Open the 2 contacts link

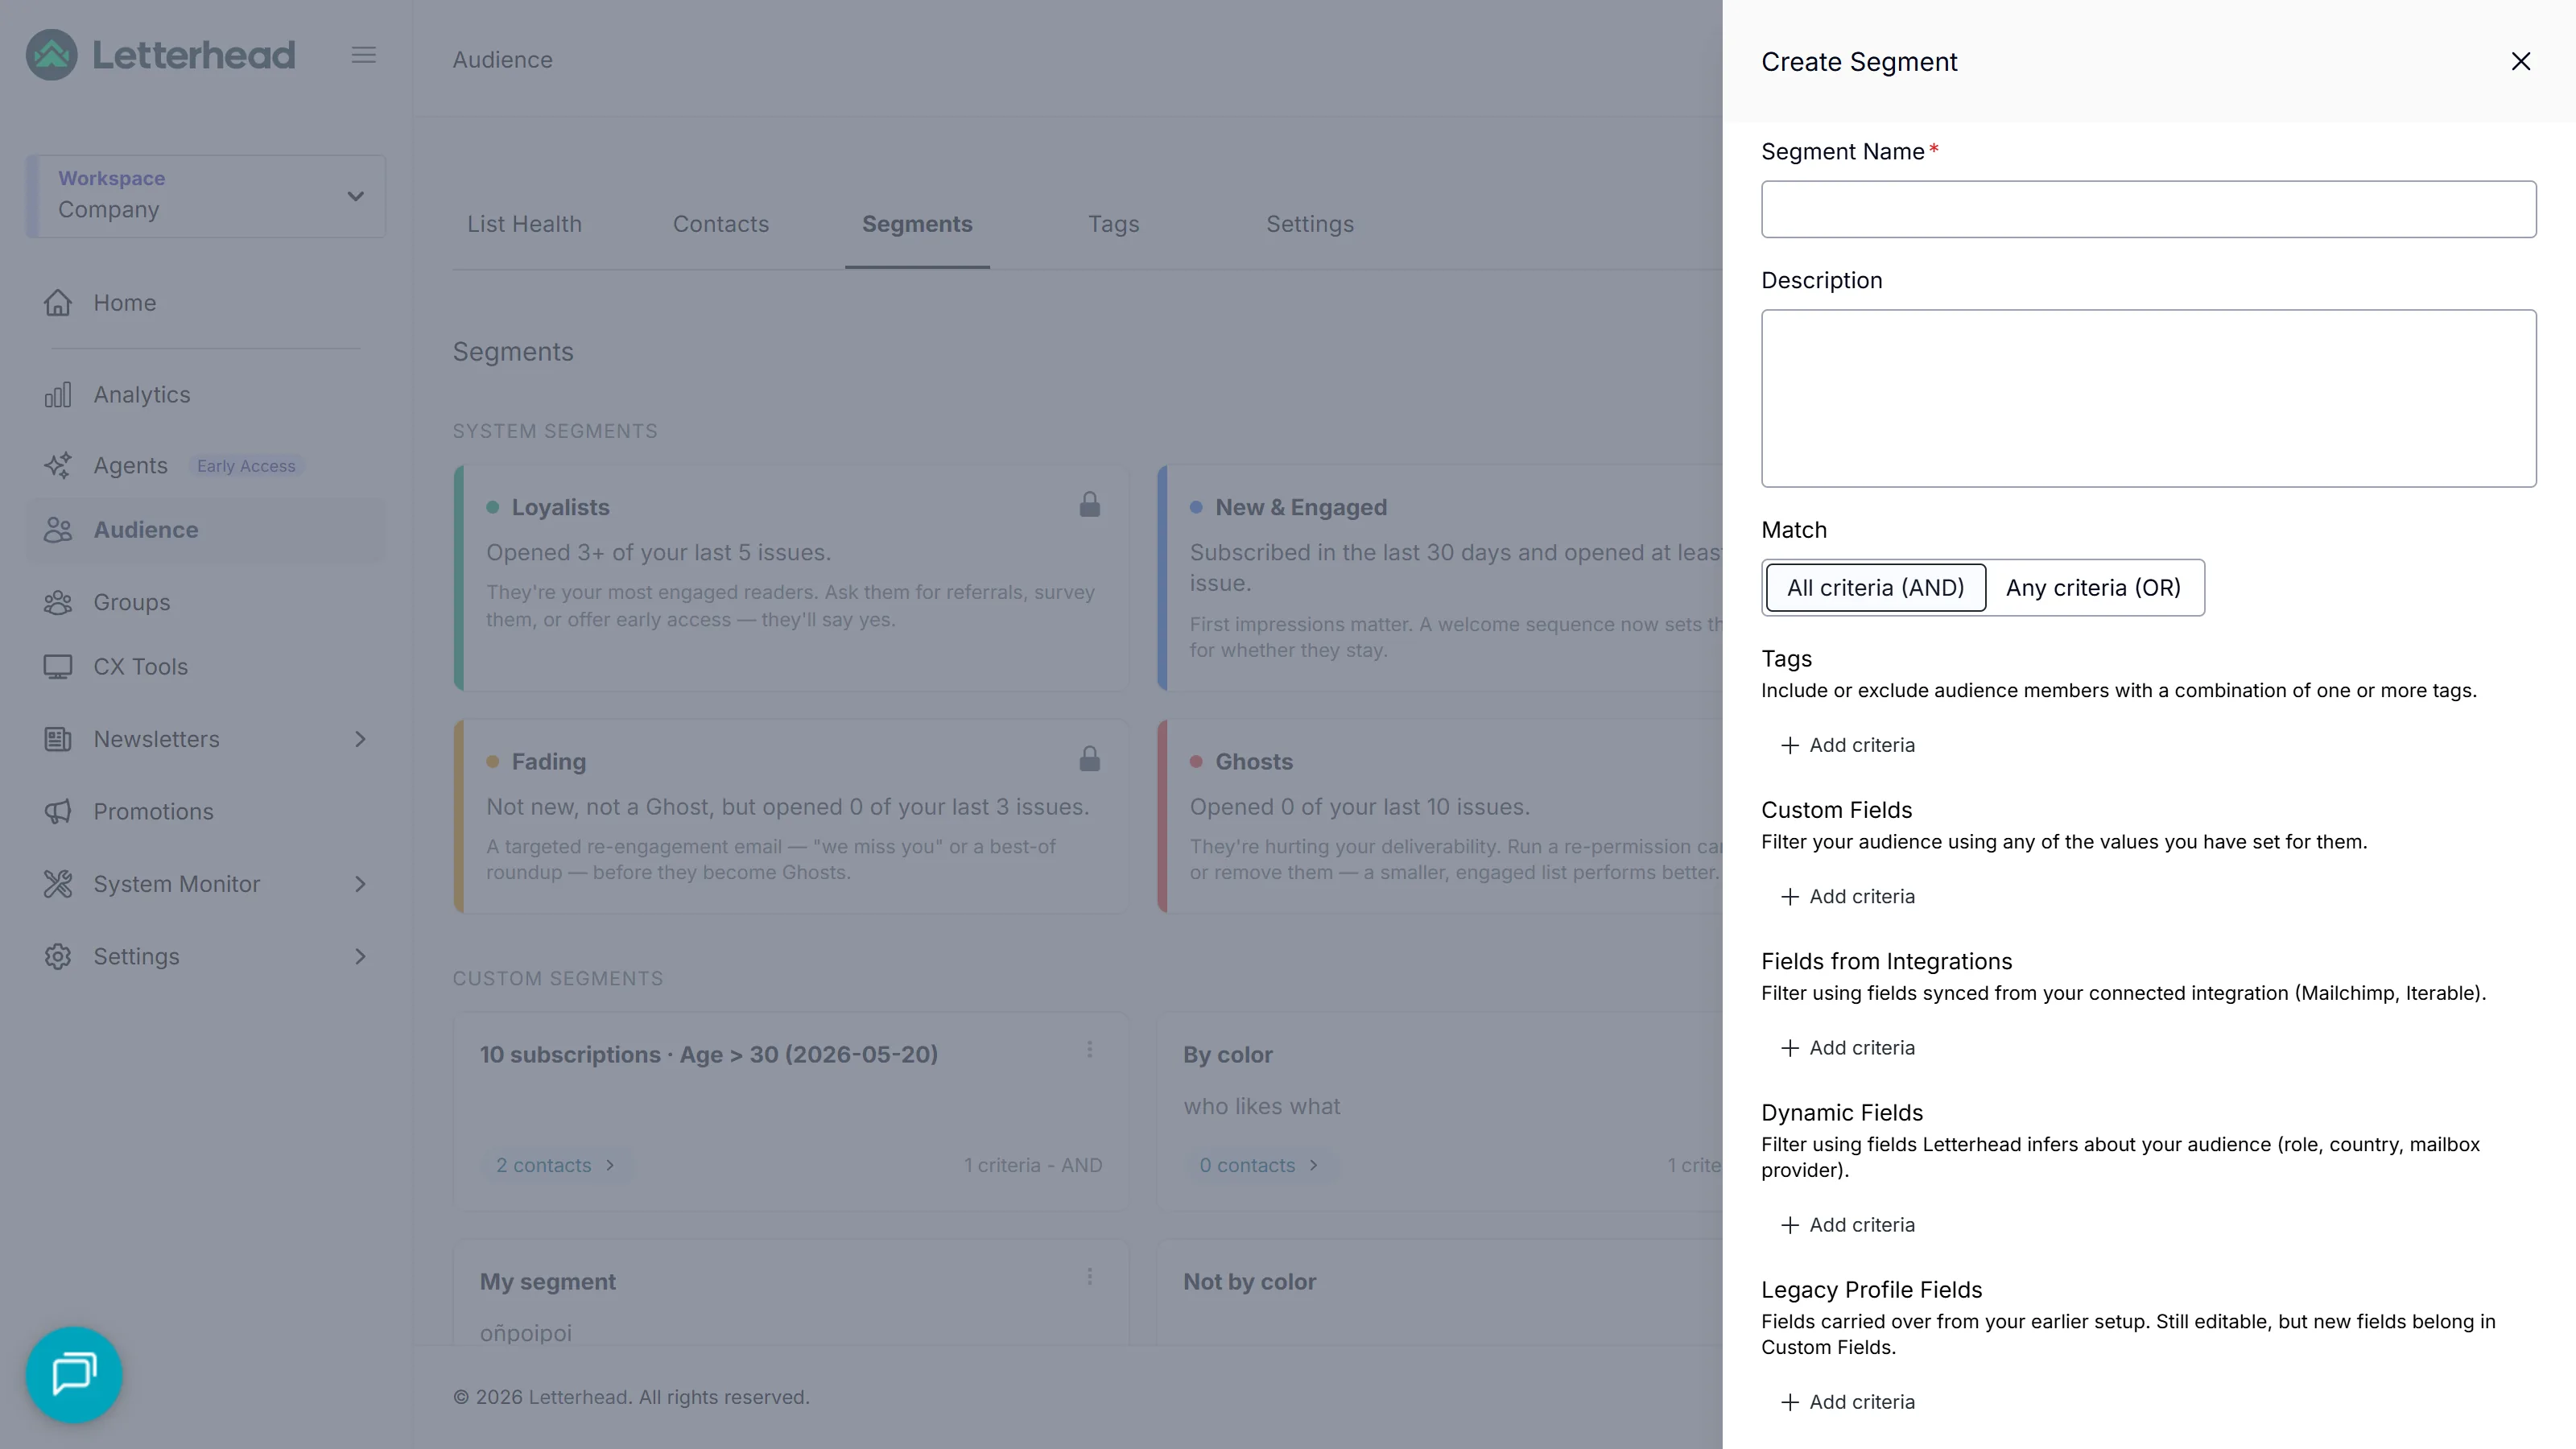click(556, 1166)
